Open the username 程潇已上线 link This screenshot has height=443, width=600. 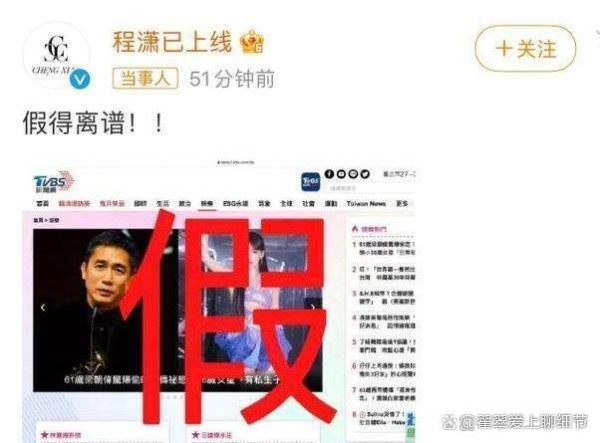pyautogui.click(x=172, y=42)
